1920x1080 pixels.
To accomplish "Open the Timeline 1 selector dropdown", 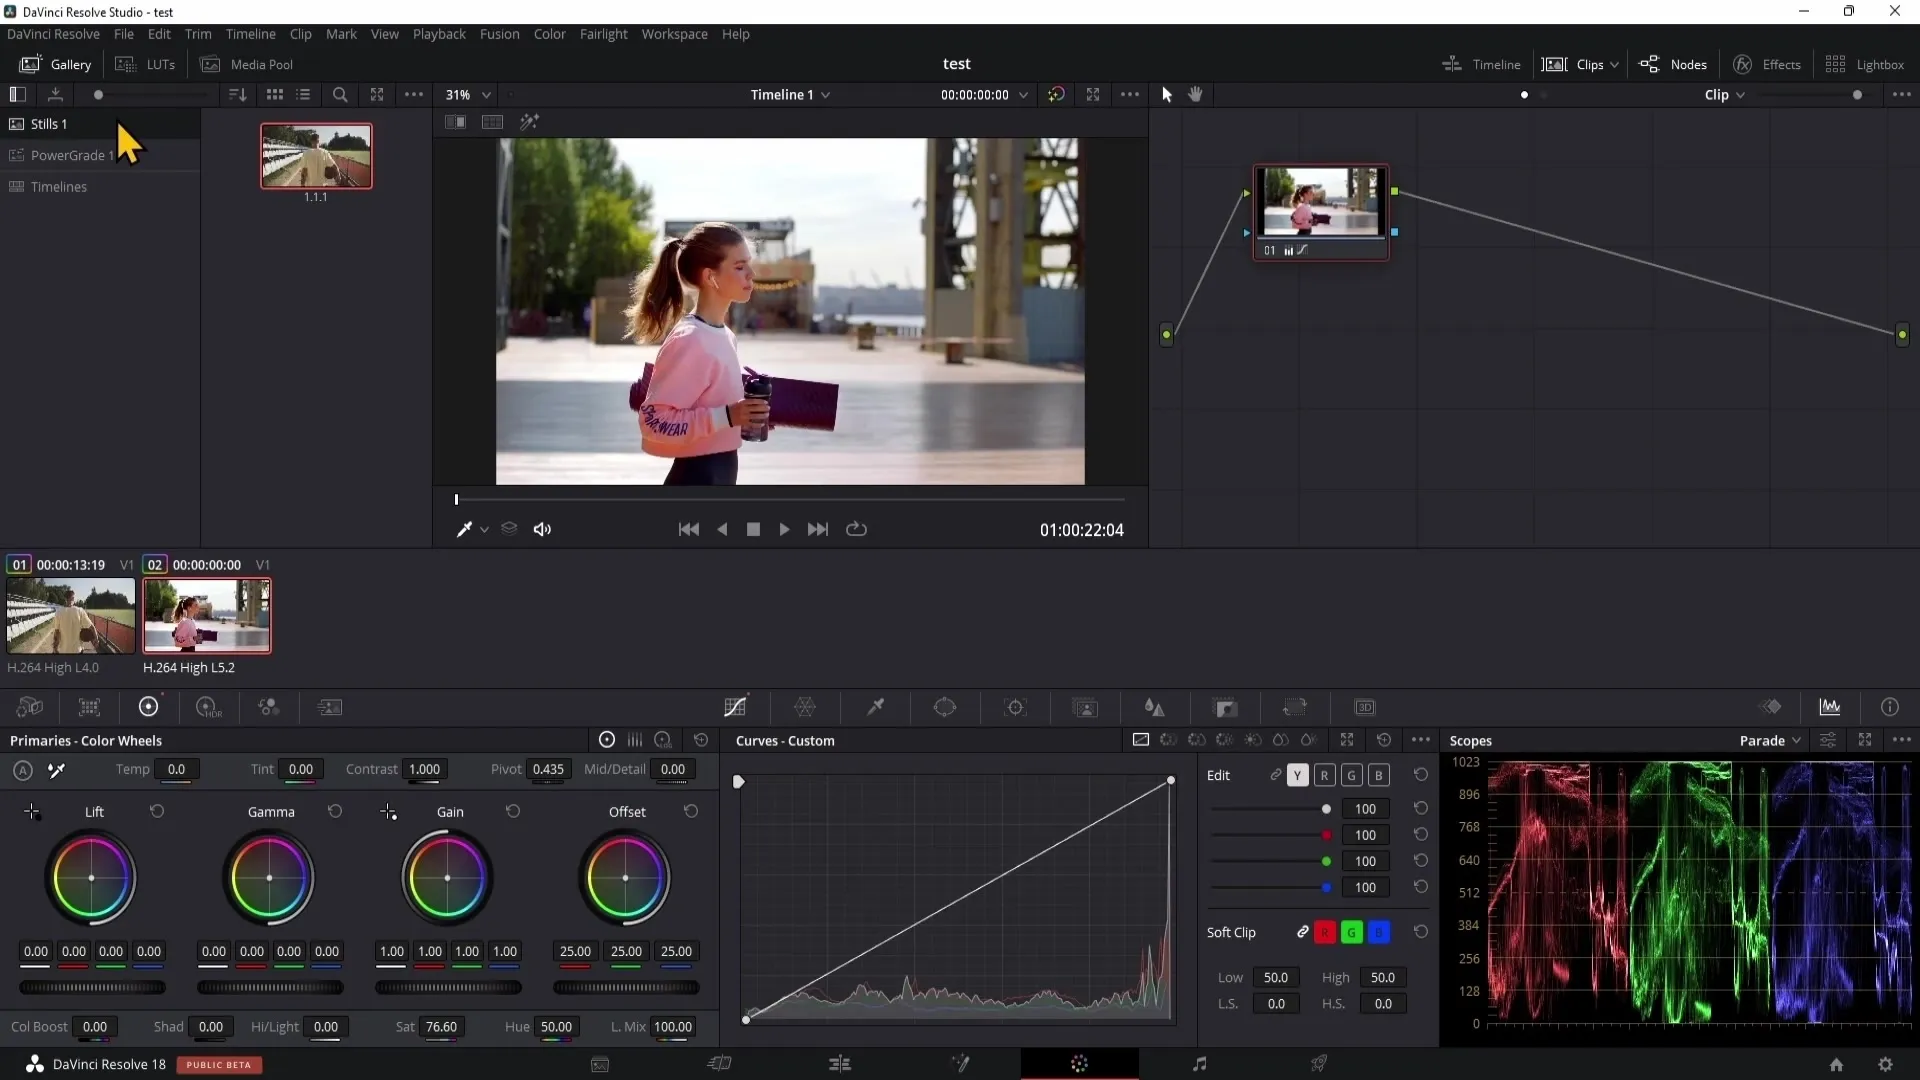I will 790,94.
